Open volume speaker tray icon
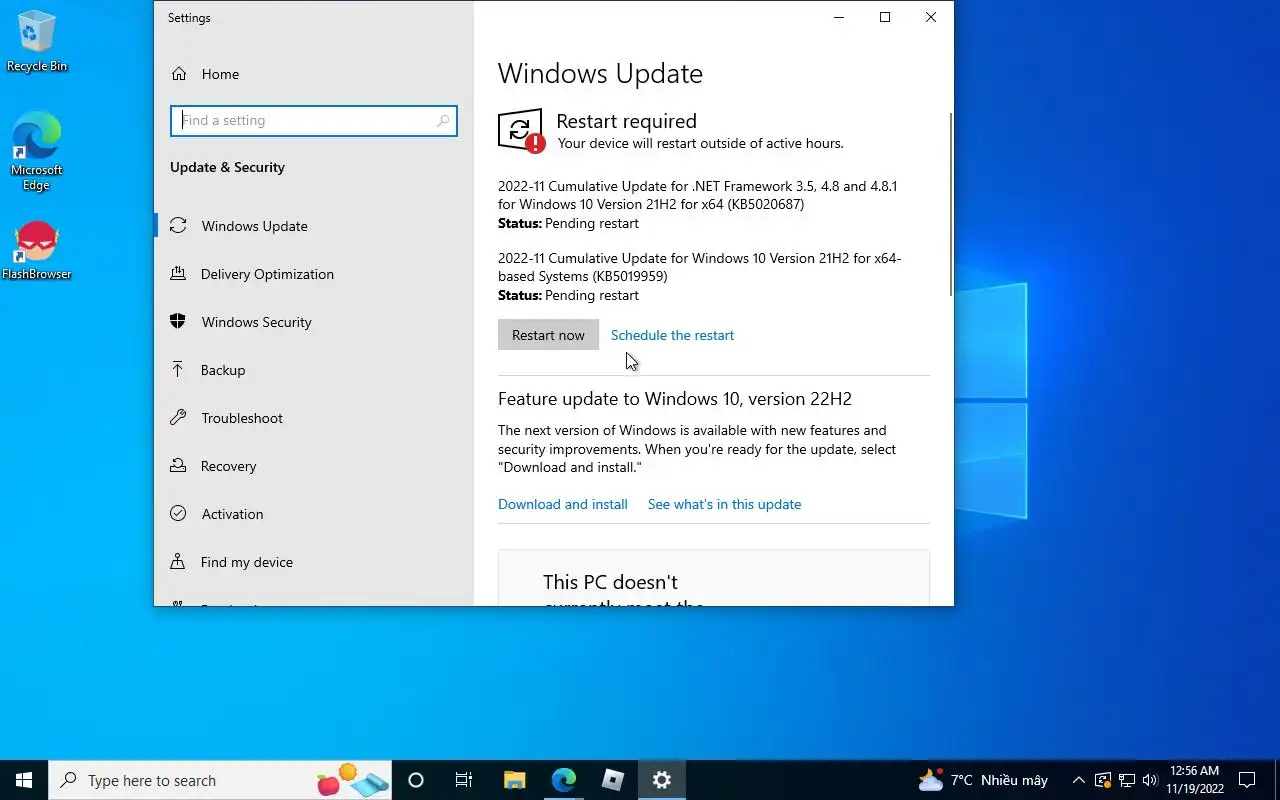 click(x=1150, y=780)
